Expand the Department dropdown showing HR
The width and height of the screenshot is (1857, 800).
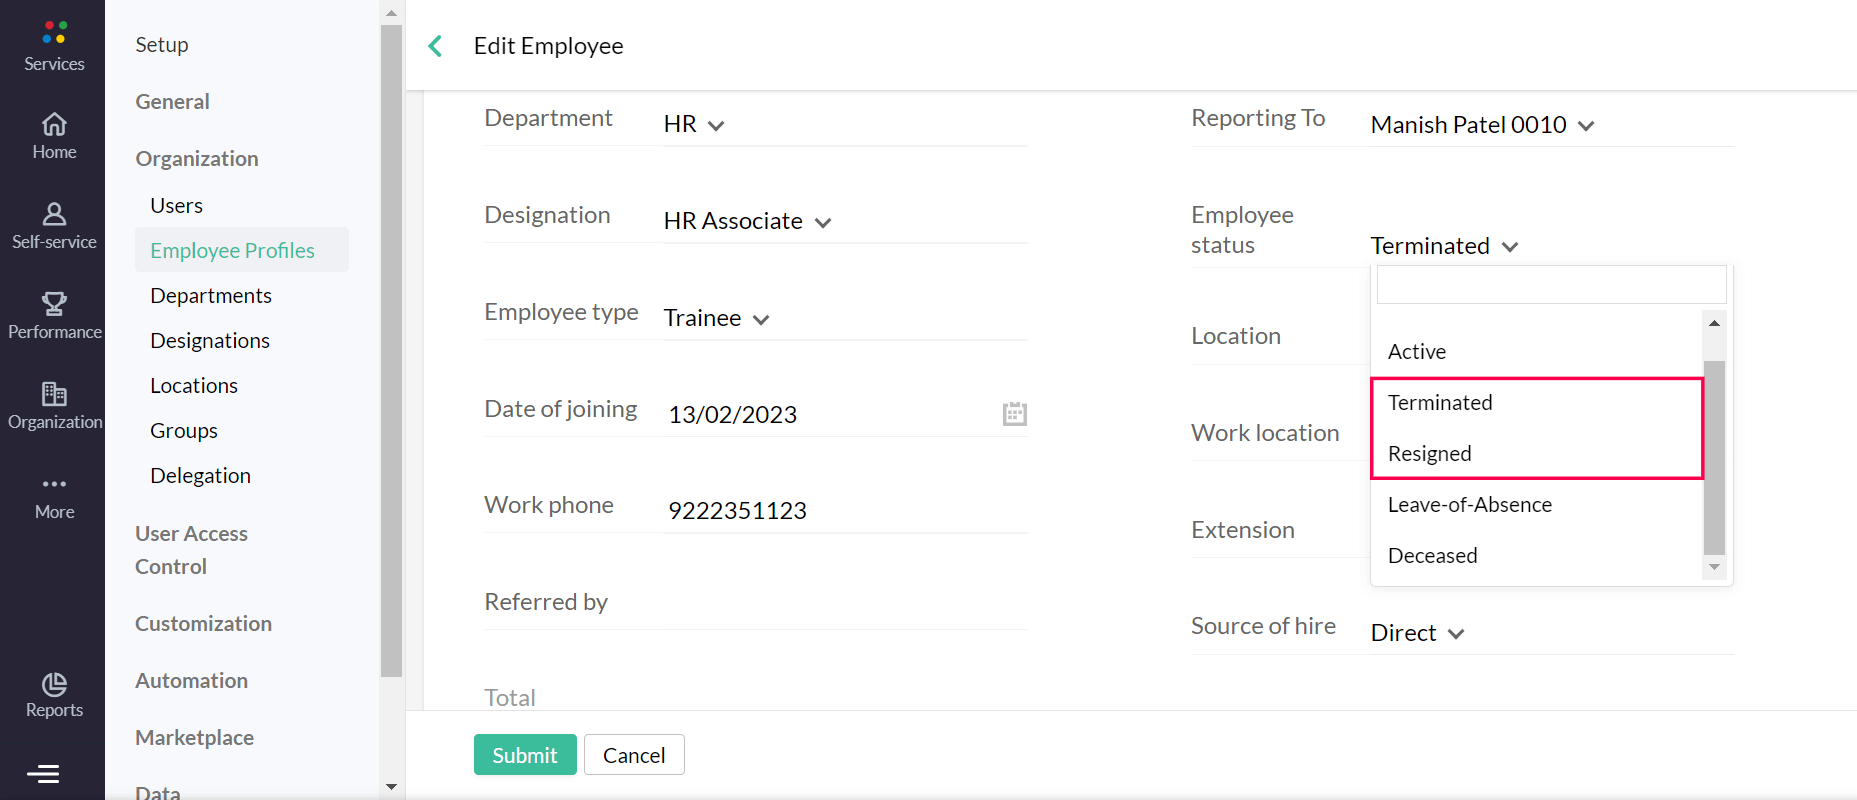(695, 125)
